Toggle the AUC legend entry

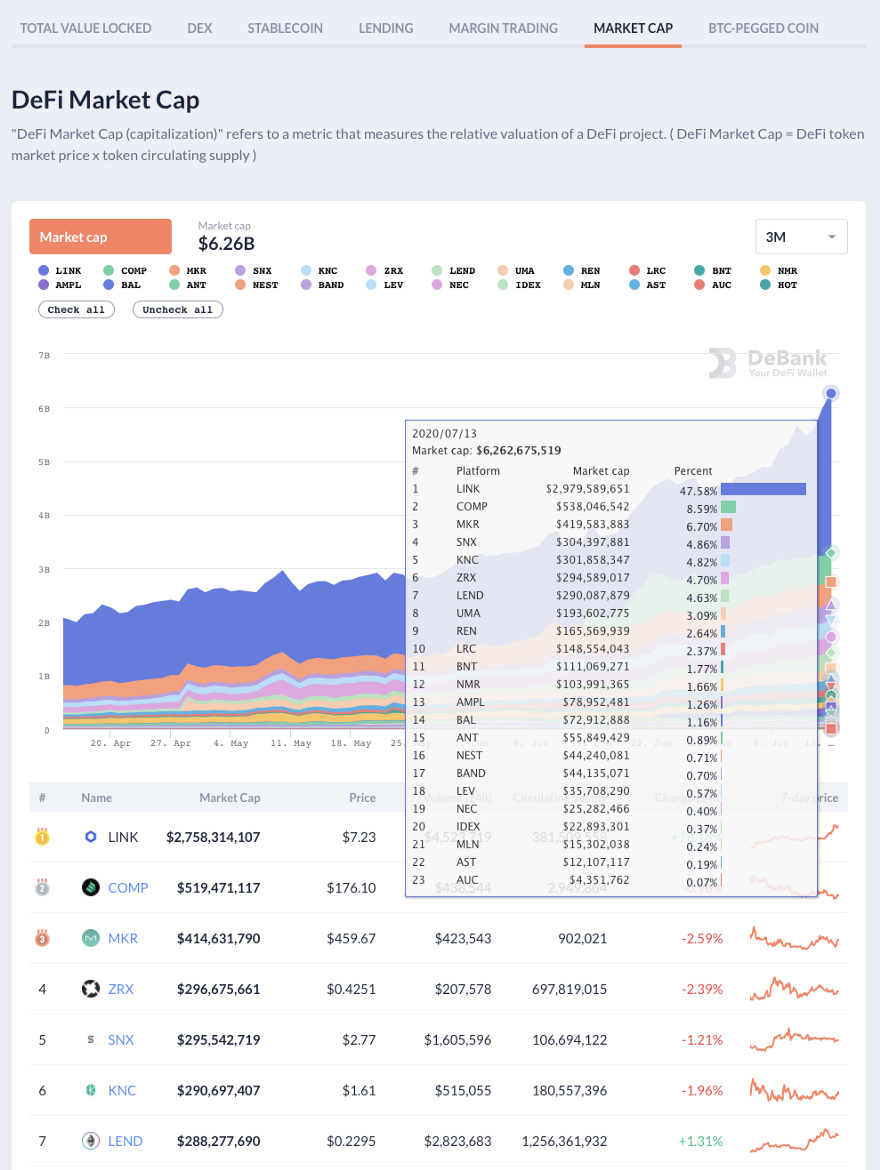713,285
